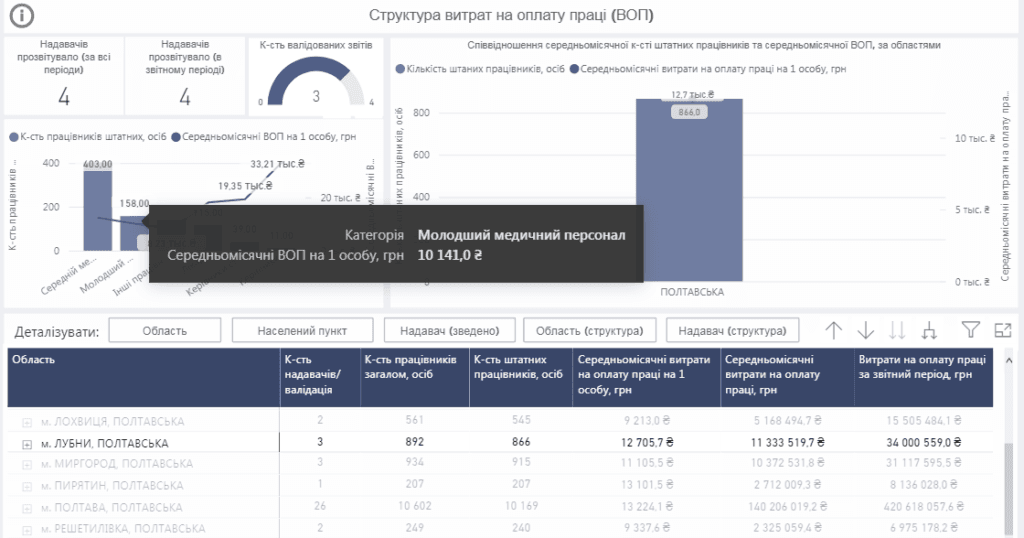The height and width of the screenshot is (538, 1024).
Task: Sort by Витрати на оплату праці за звітний період
Action: click(x=923, y=377)
